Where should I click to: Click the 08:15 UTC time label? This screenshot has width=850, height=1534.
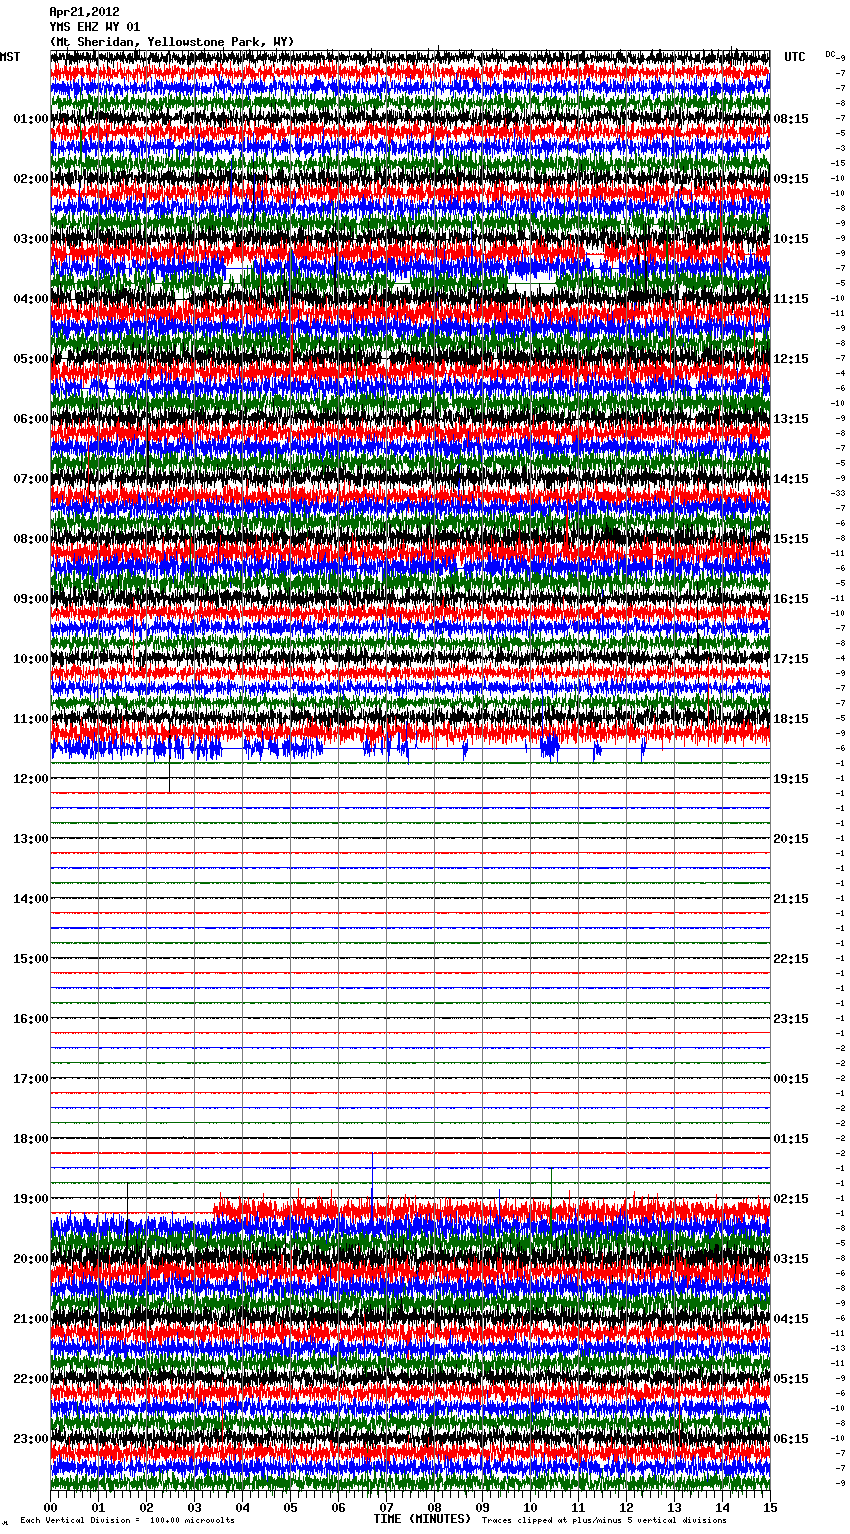point(791,119)
